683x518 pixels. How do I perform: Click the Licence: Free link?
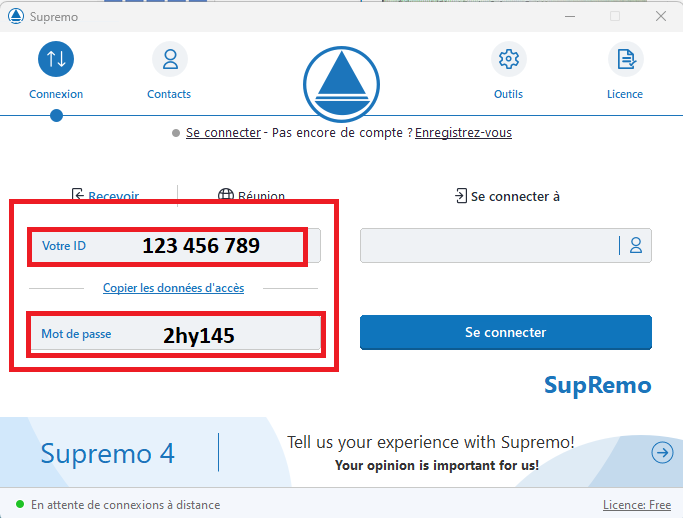point(636,505)
